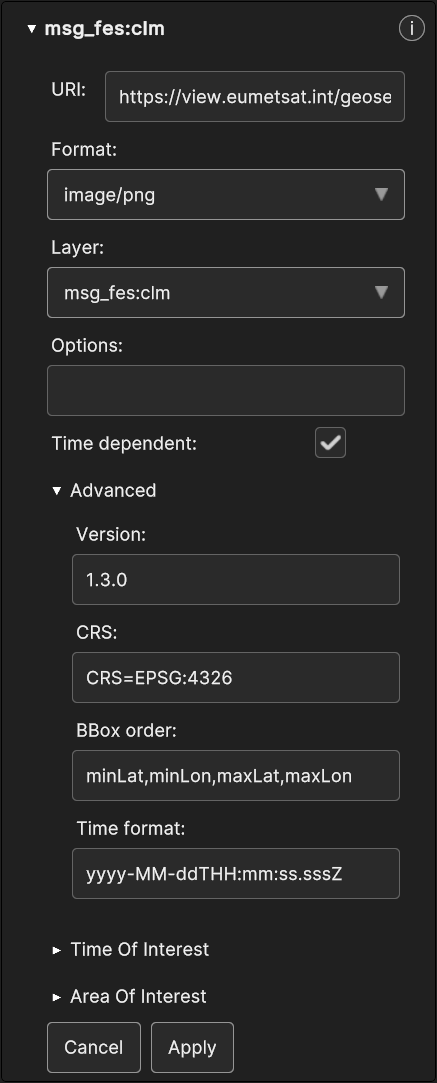Click the URI input field
The image size is (437, 1083).
pyautogui.click(x=255, y=97)
